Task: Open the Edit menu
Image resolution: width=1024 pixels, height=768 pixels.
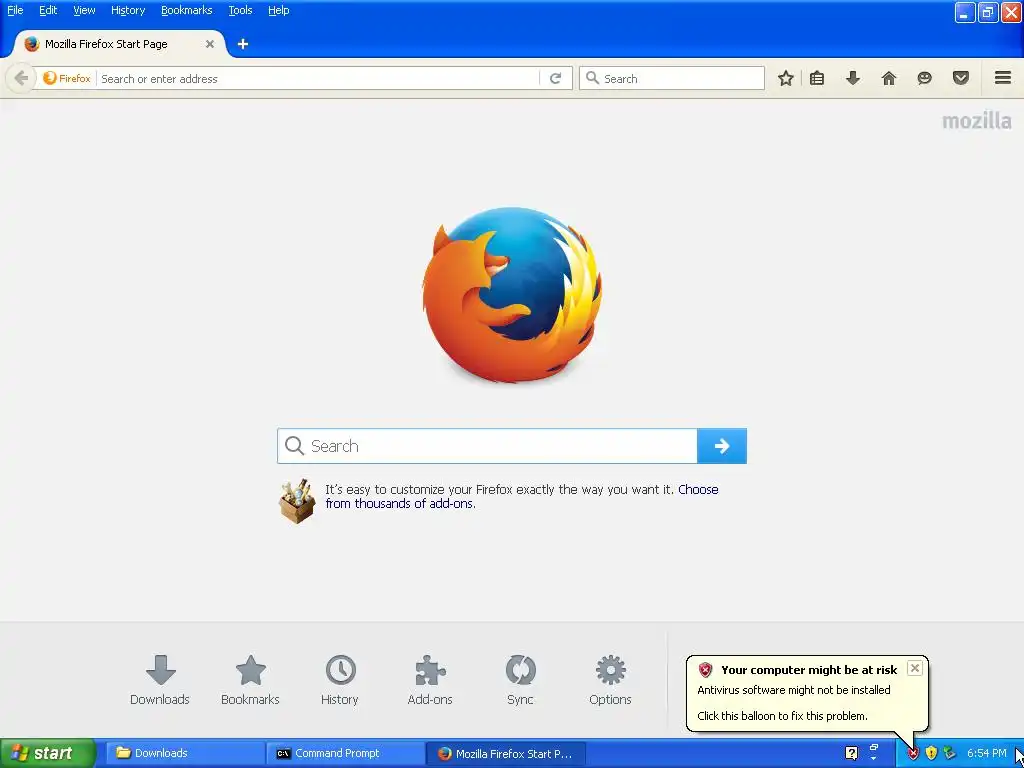Action: point(48,10)
